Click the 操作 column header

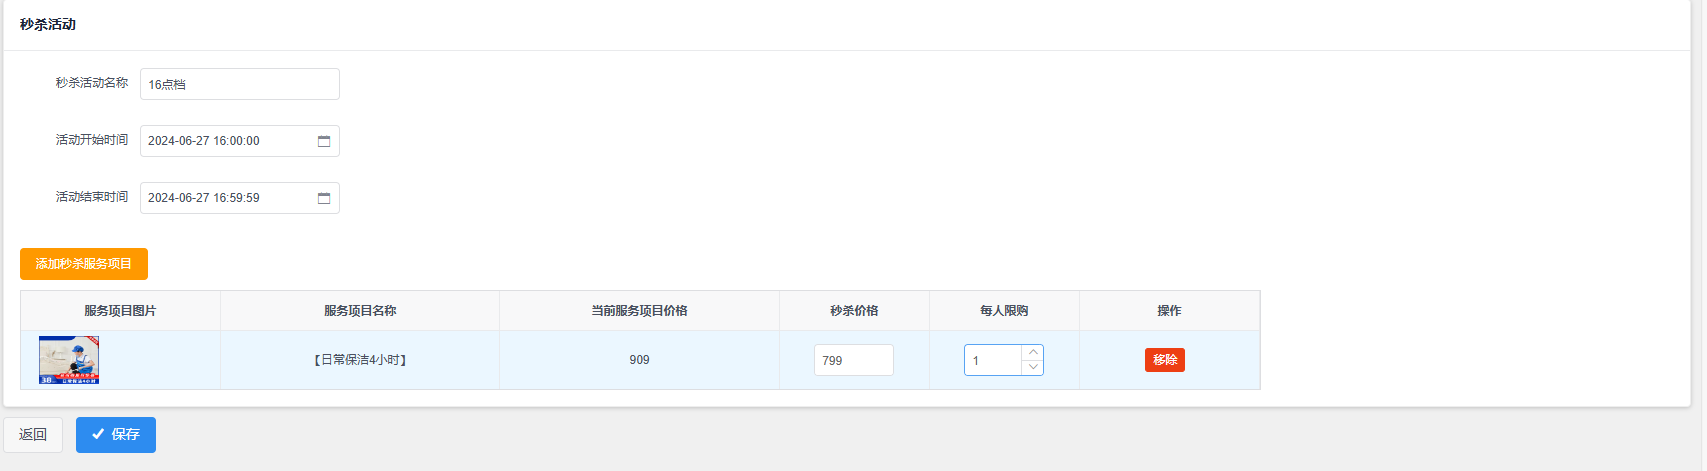[1169, 311]
